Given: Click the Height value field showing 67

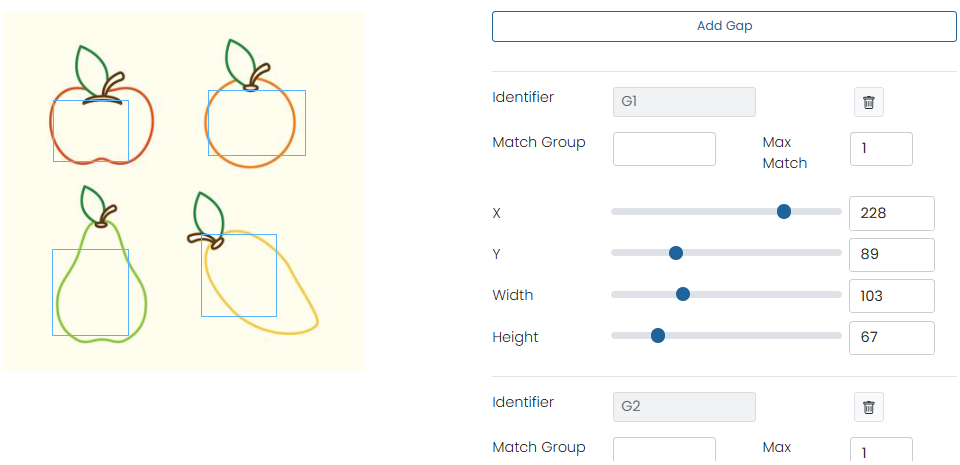Looking at the screenshot, I should click(891, 337).
